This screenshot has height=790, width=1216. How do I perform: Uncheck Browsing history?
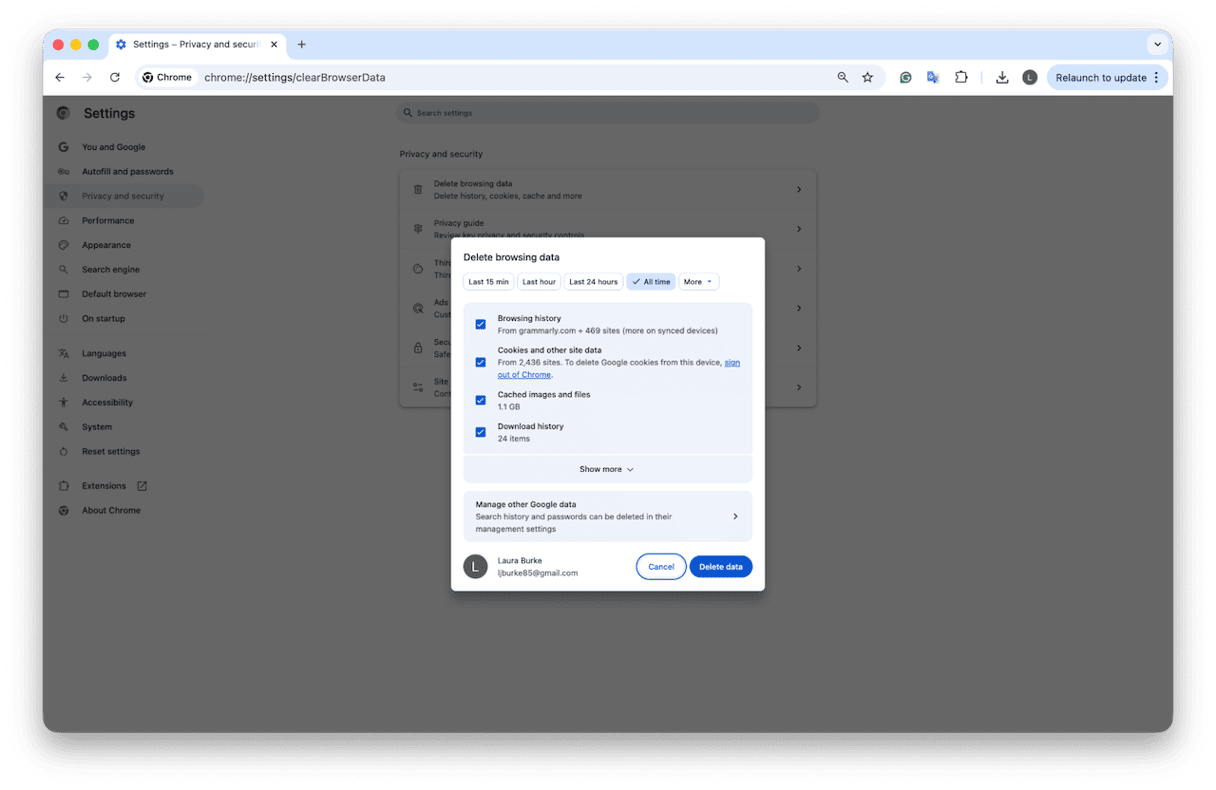coord(481,324)
